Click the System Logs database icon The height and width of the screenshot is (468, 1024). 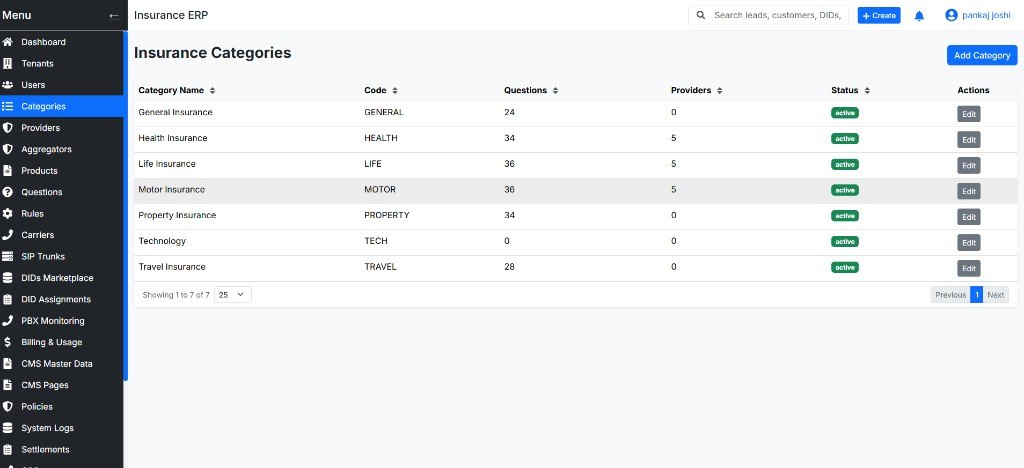[x=8, y=428]
